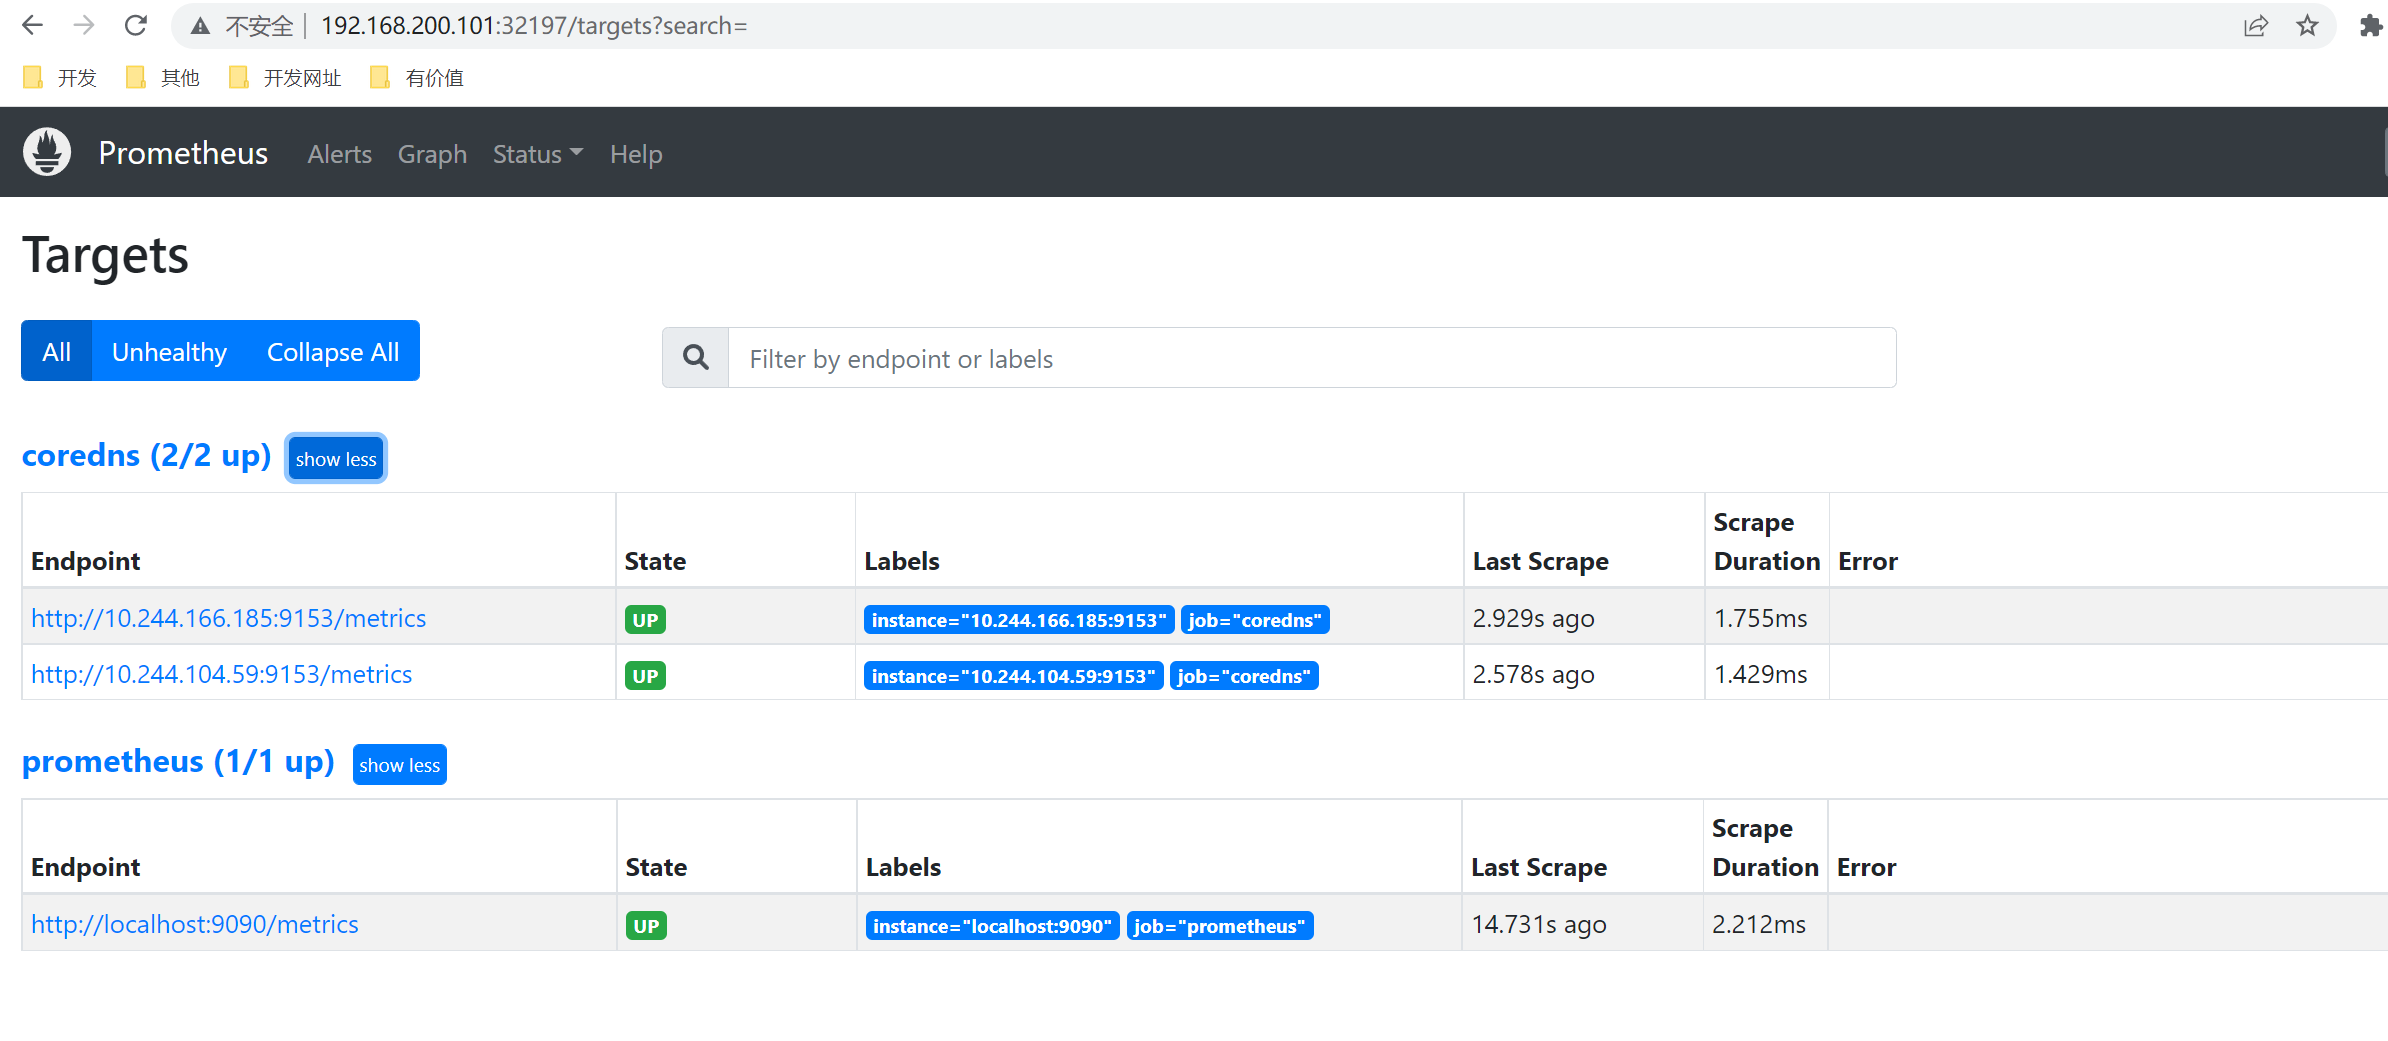Click the Targets page heading

[x=105, y=254]
